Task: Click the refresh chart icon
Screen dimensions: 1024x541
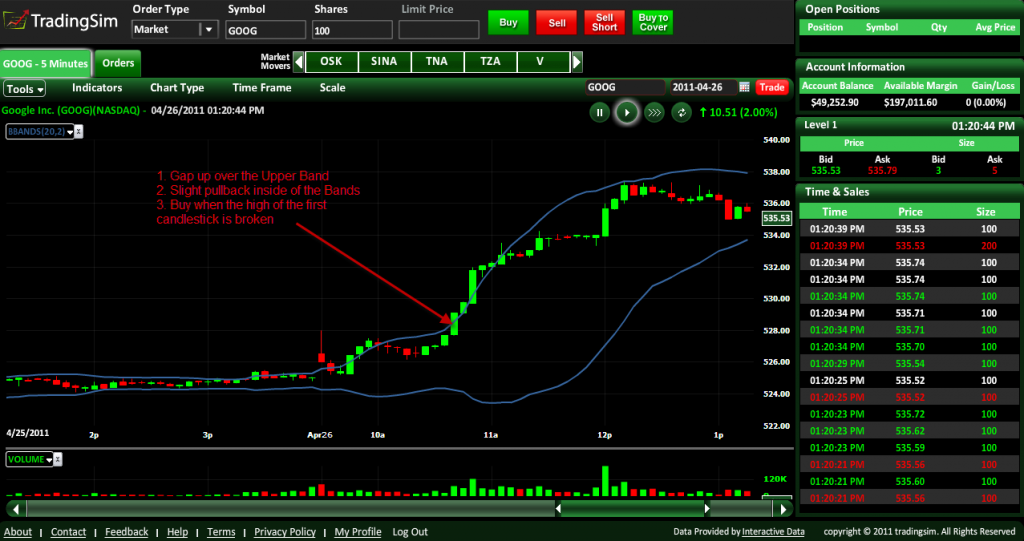Action: tap(681, 112)
